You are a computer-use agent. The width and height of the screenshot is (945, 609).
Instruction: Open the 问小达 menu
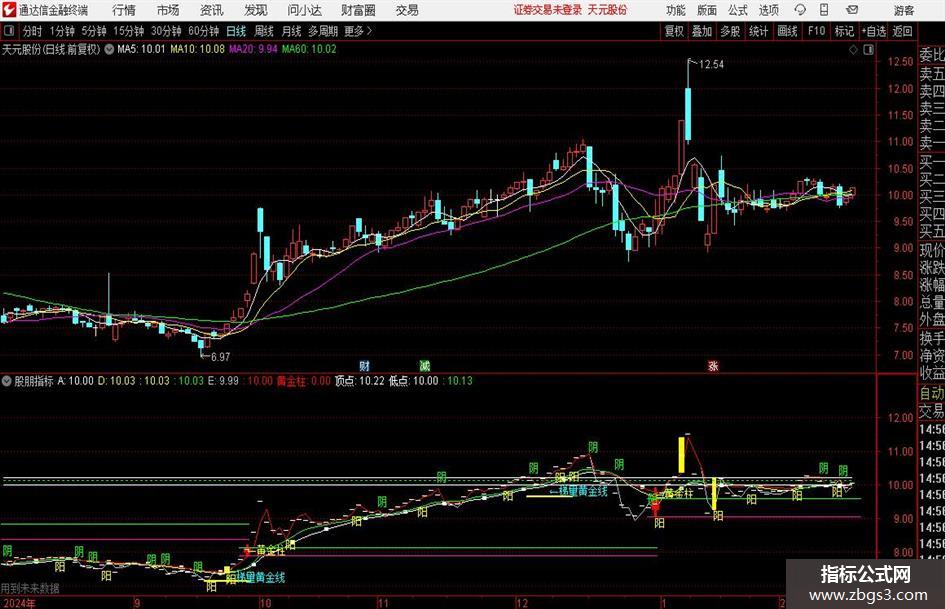click(304, 10)
